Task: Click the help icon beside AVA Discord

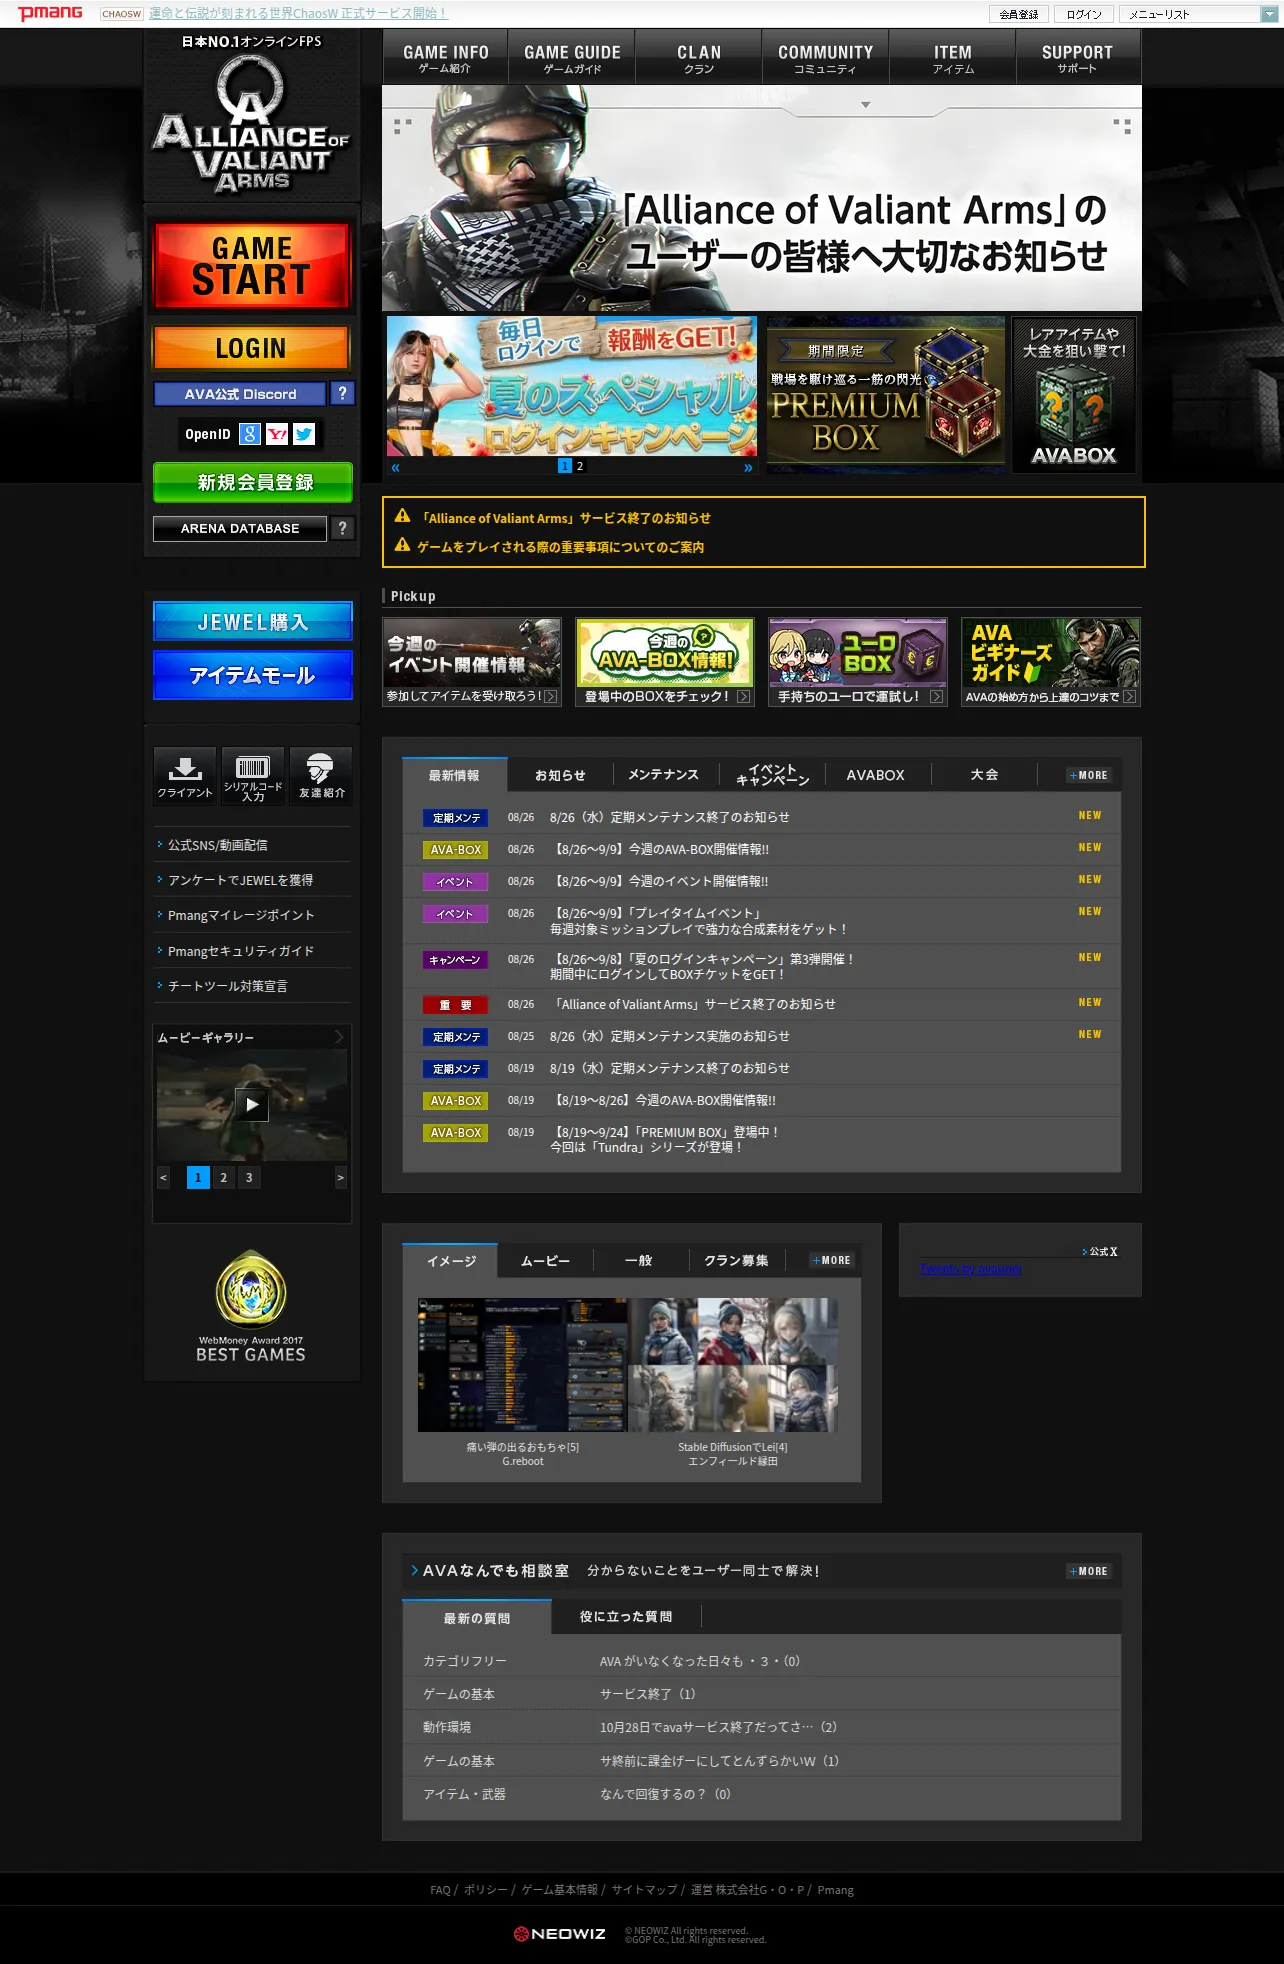Action: tap(342, 393)
